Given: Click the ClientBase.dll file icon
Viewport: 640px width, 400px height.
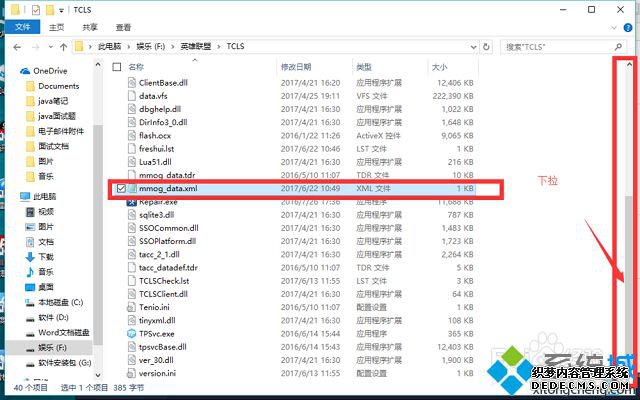Looking at the screenshot, I should click(x=131, y=83).
